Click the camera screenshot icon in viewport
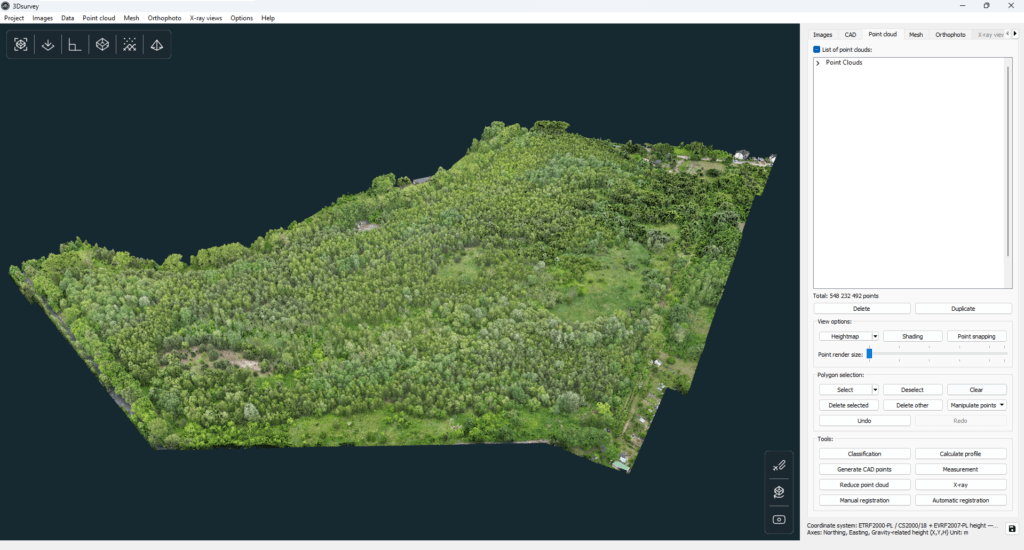Viewport: 1024px width, 550px height. 779,519
